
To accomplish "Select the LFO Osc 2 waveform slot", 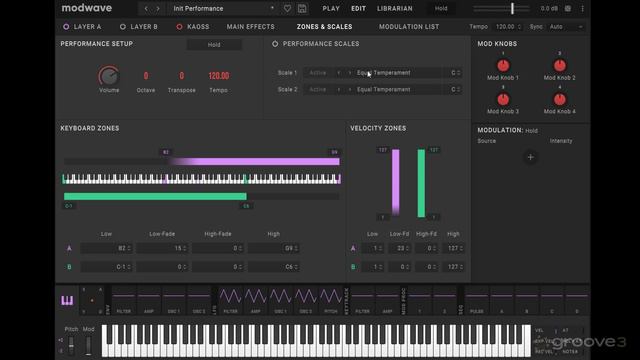I will tap(306, 300).
